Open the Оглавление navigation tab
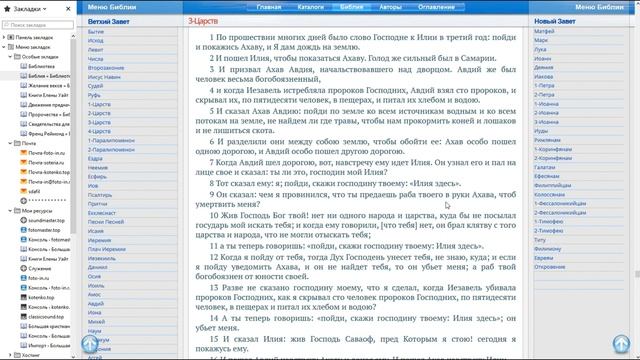The width and height of the screenshot is (640, 360). coord(436,7)
